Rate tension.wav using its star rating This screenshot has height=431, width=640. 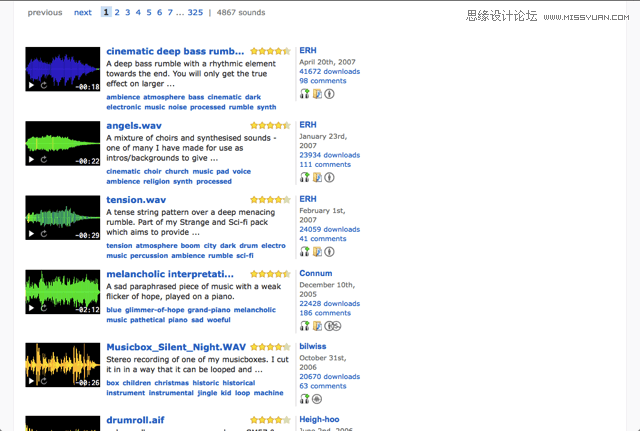coord(270,200)
